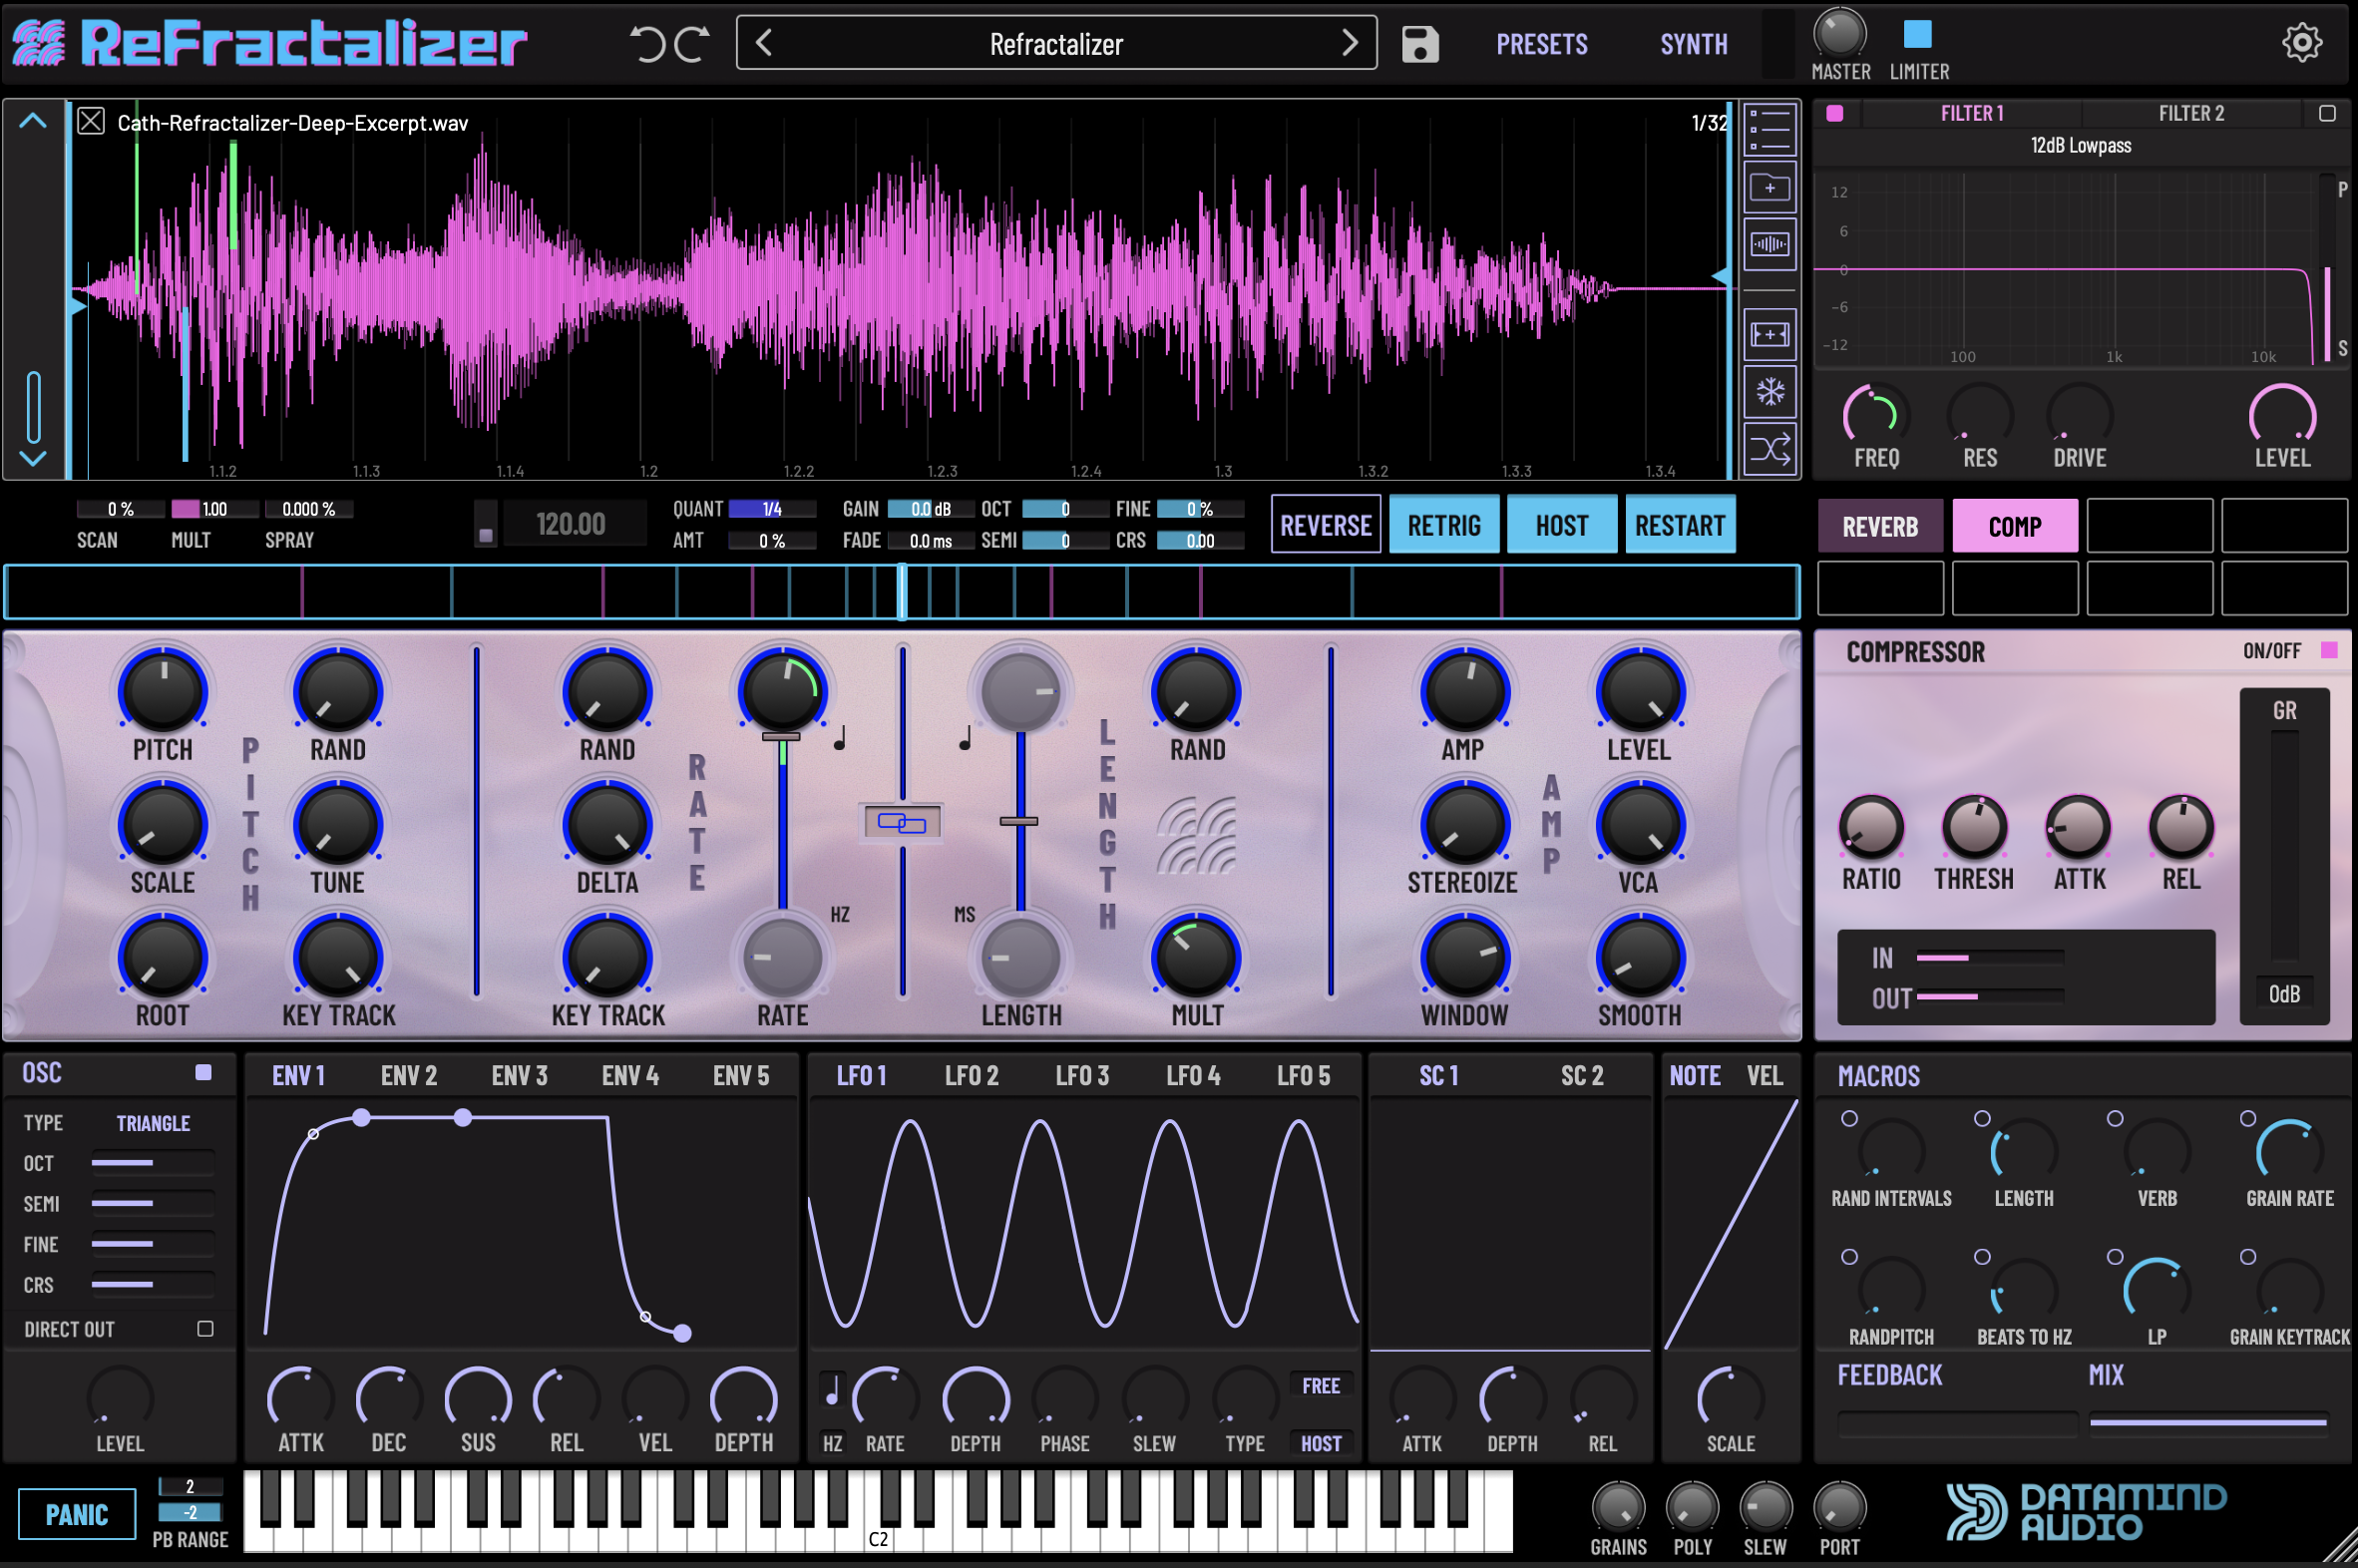Open Refractalizer preset name menu
Viewport: 2358px width, 1568px height.
[x=1056, y=44]
